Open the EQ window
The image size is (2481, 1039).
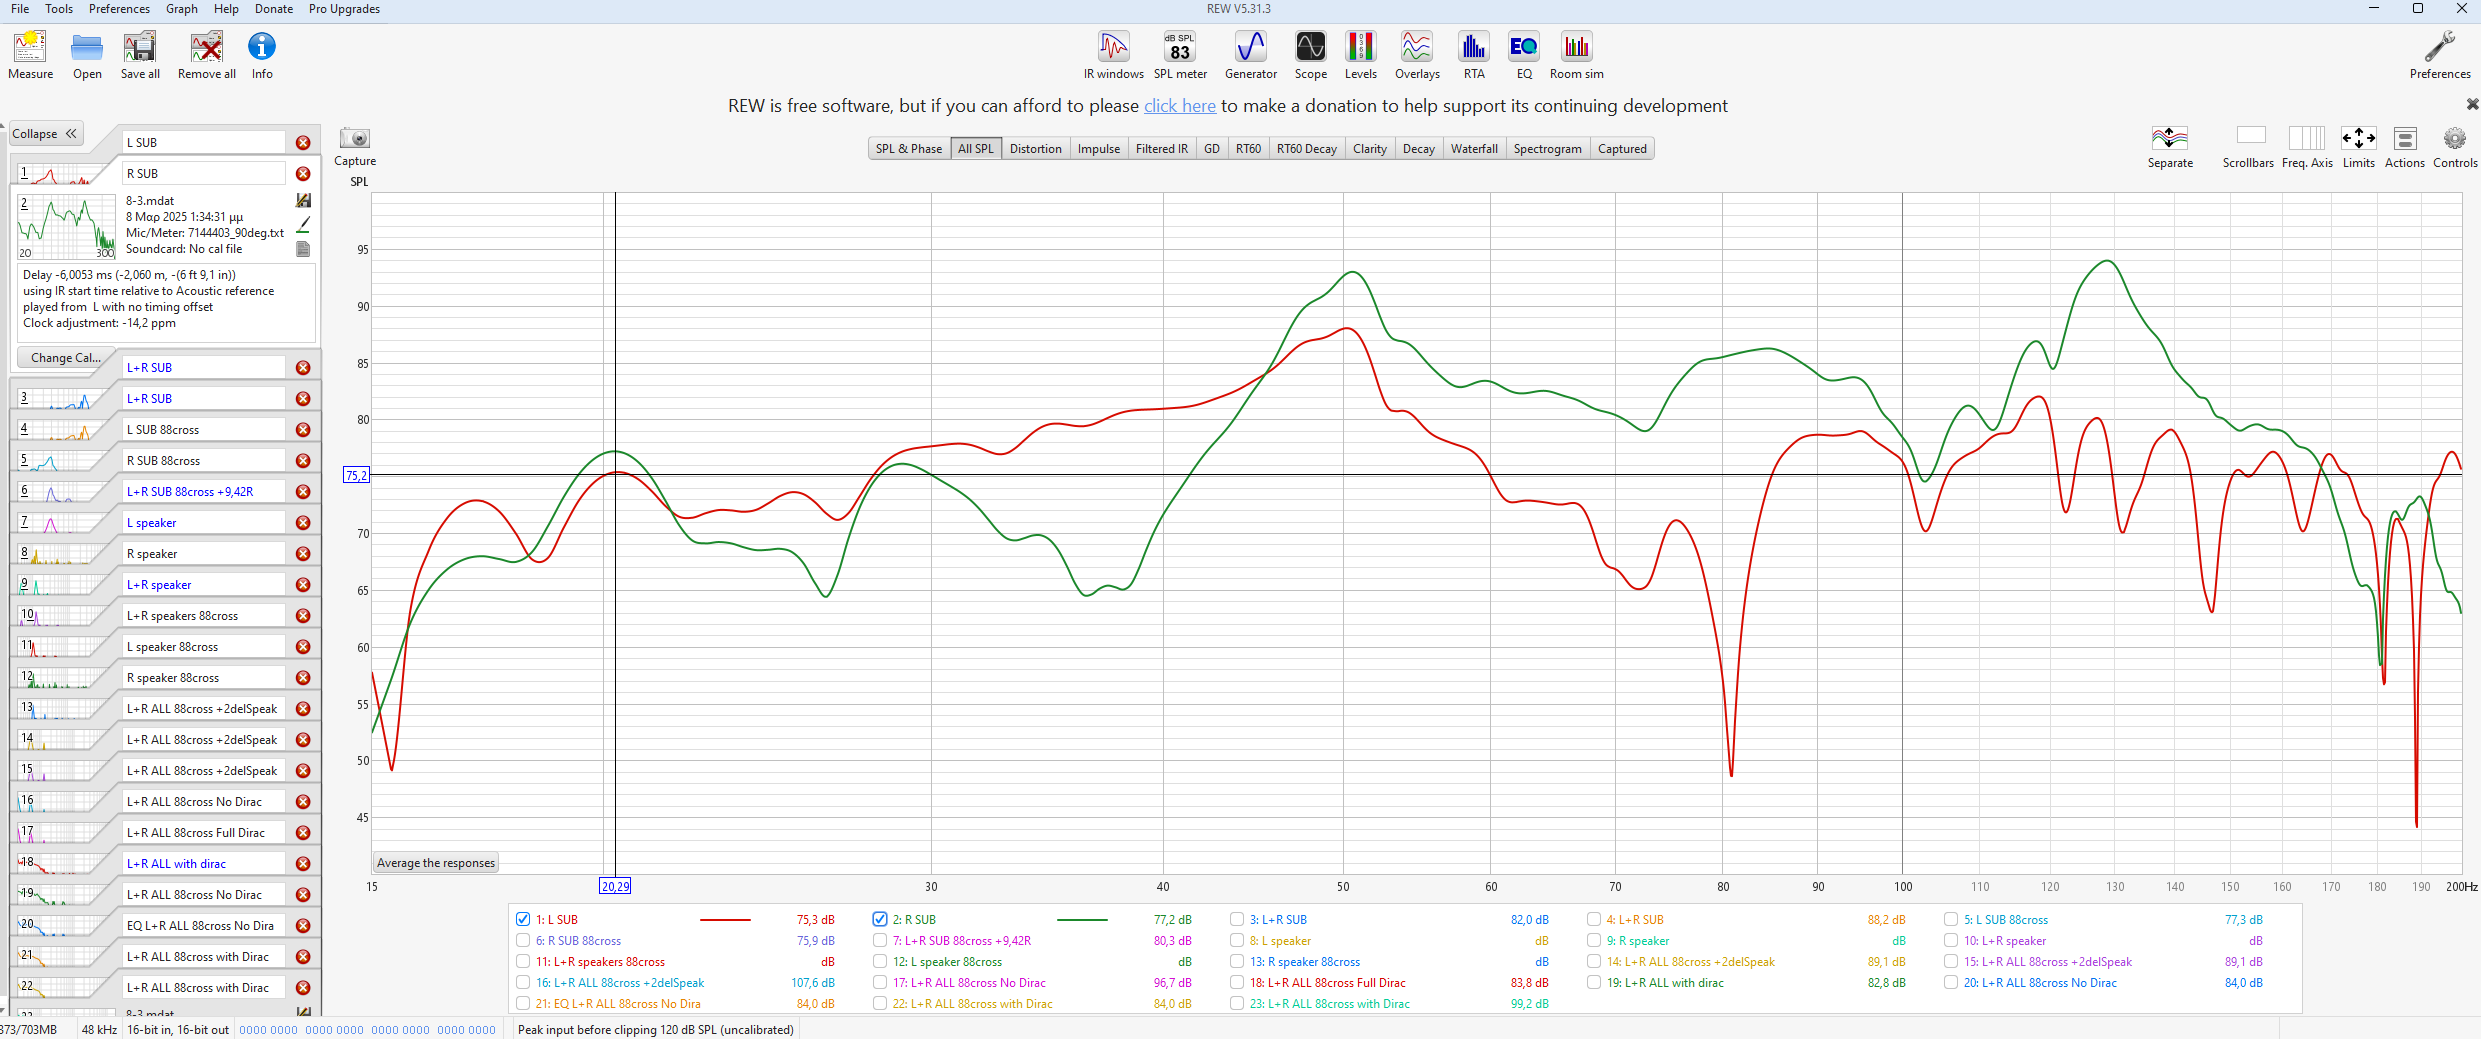coord(1523,54)
